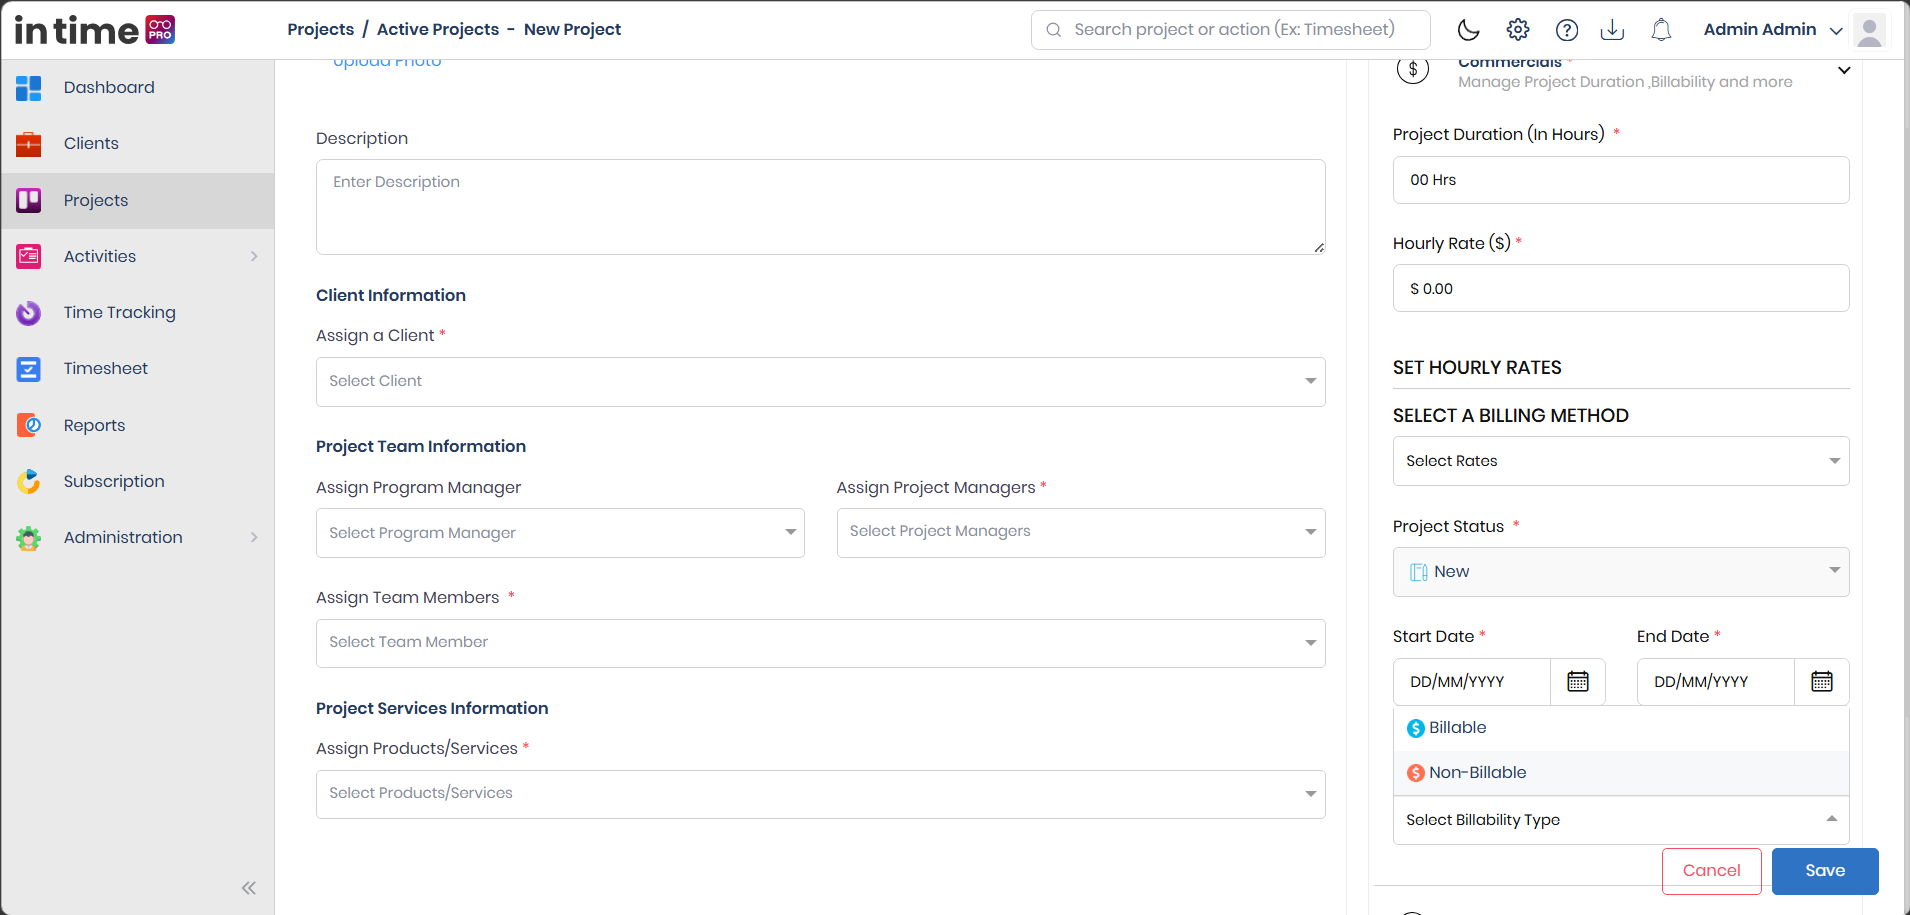Screen dimensions: 1910x915
Task: Click the Start Date input field
Action: pyautogui.click(x=1472, y=682)
